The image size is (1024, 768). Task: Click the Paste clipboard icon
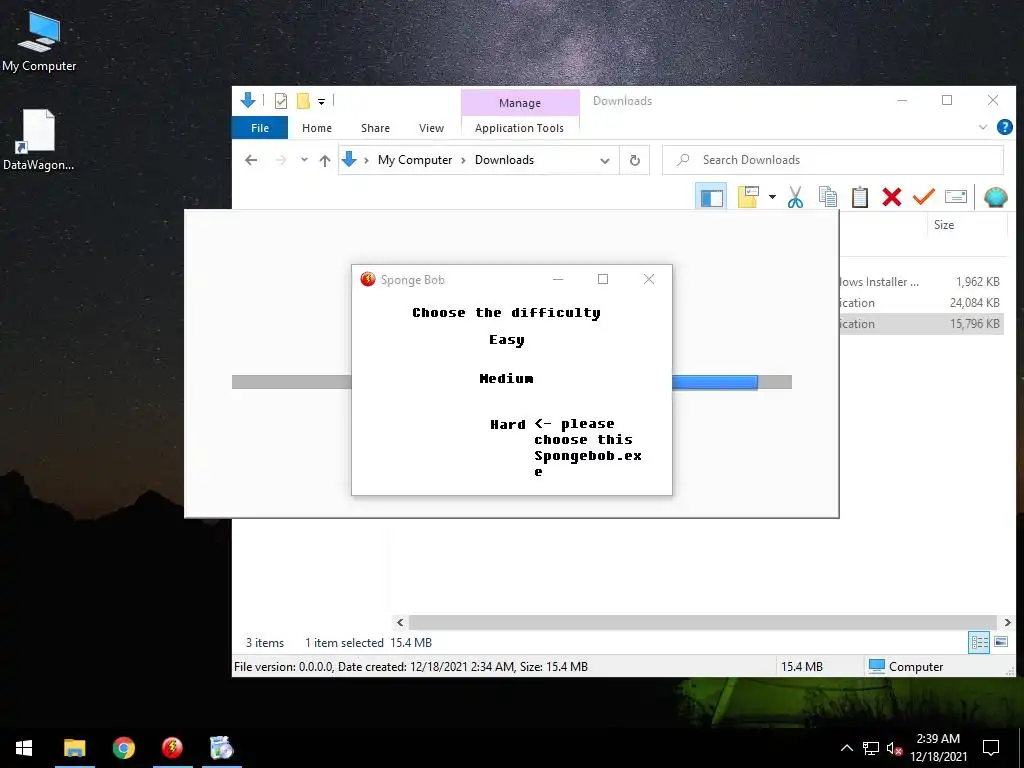coord(859,197)
